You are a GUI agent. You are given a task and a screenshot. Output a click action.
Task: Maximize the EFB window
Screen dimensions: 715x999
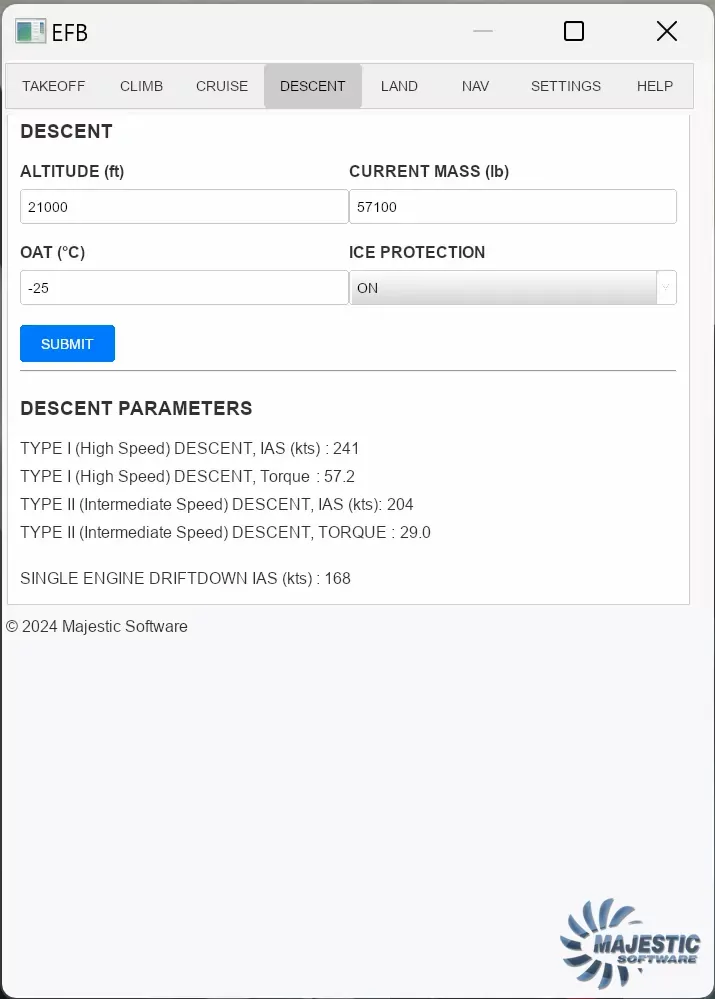(x=574, y=31)
